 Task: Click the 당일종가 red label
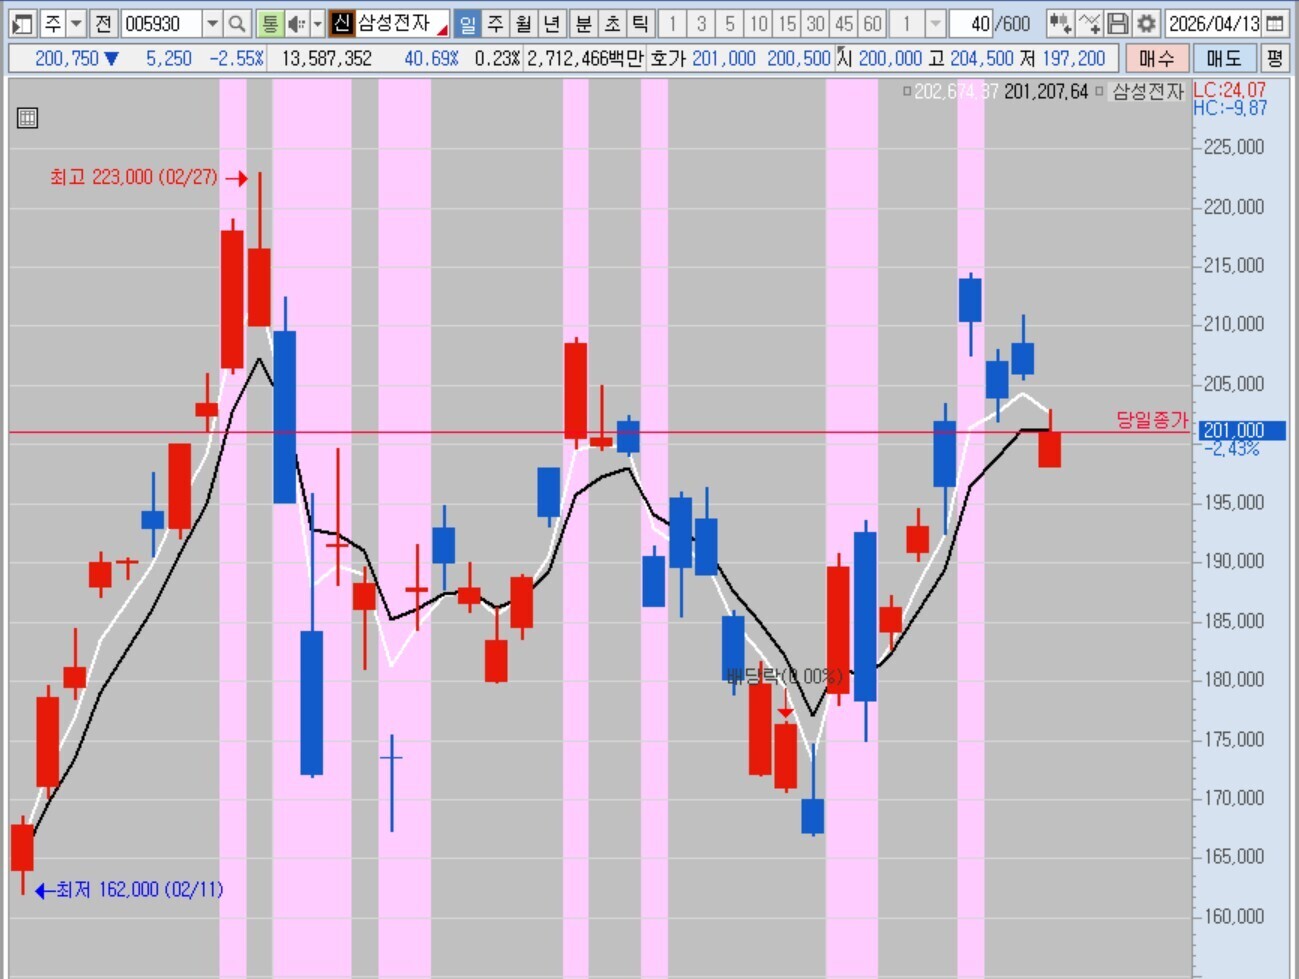1152,420
